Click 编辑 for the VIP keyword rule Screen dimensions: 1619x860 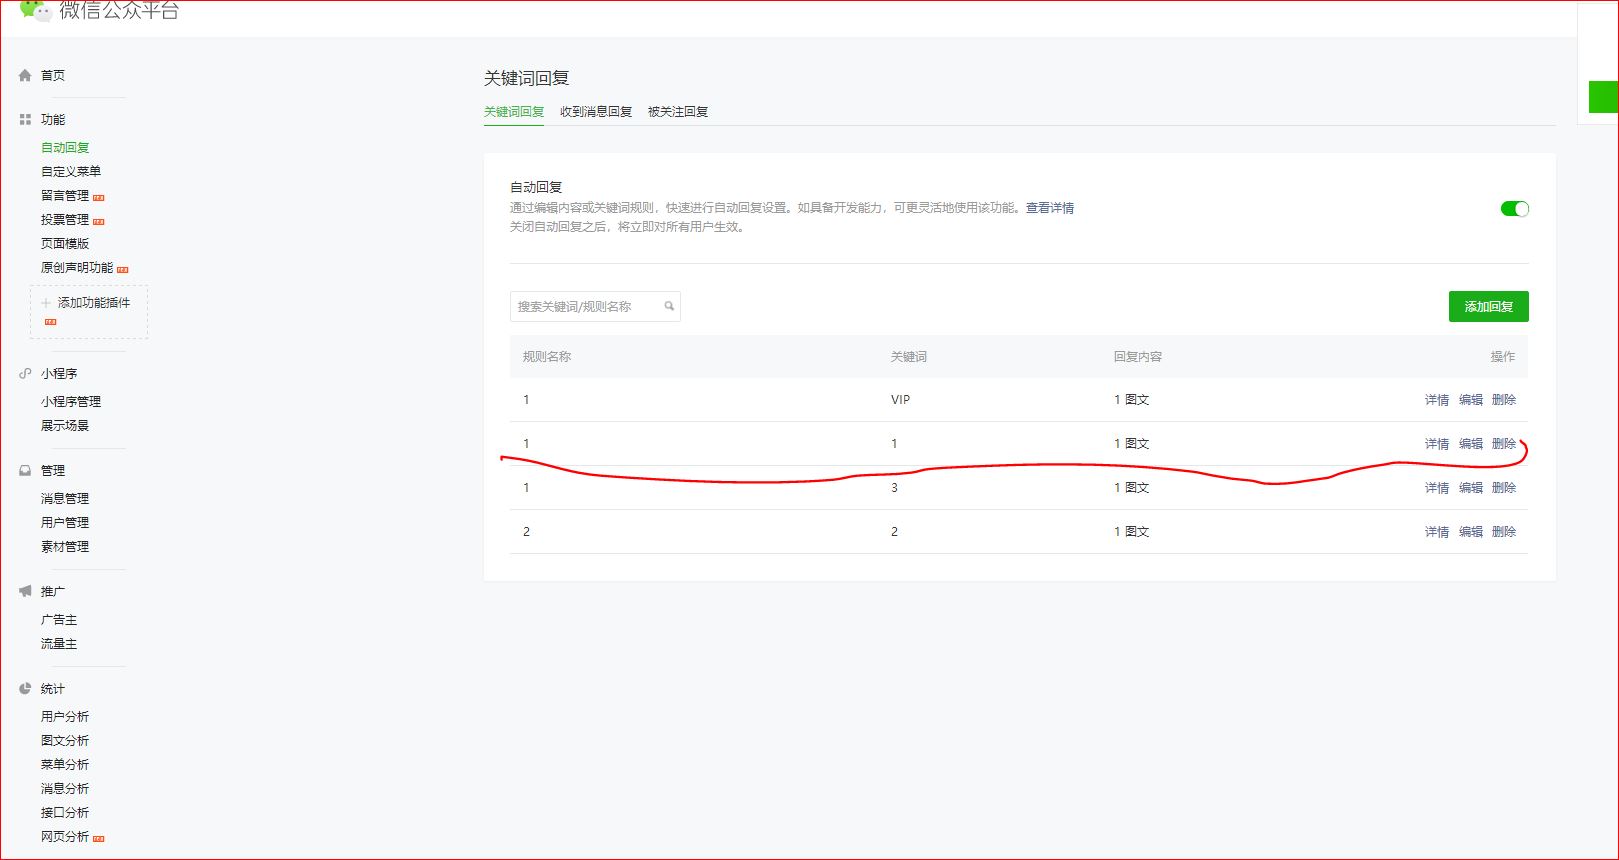click(1471, 400)
